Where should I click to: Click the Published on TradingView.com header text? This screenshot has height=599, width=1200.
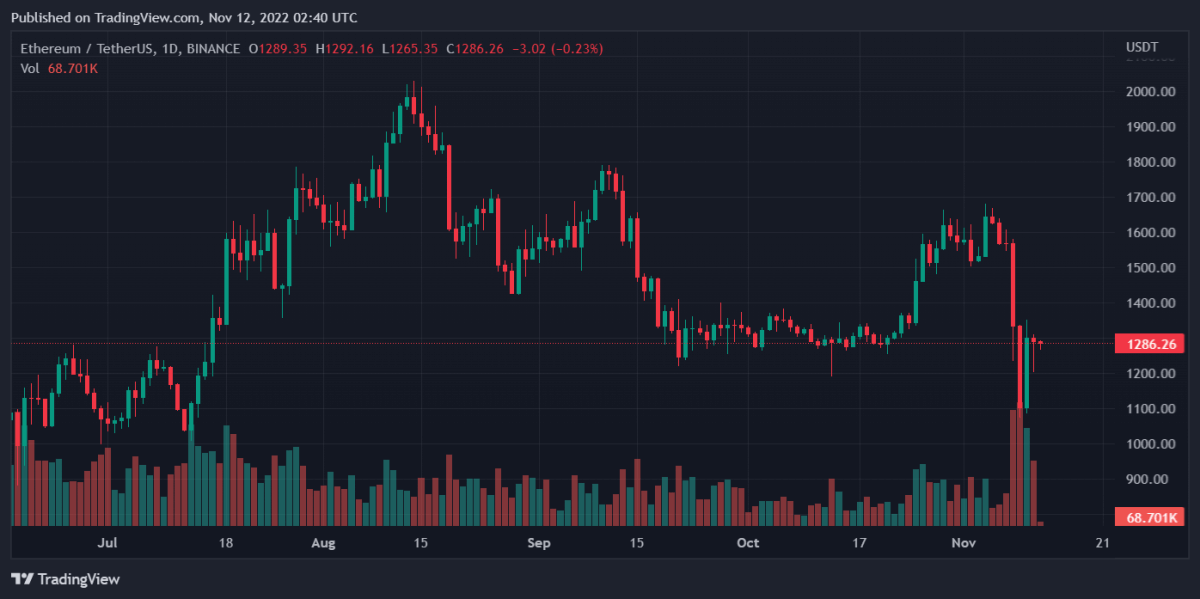pyautogui.click(x=184, y=17)
